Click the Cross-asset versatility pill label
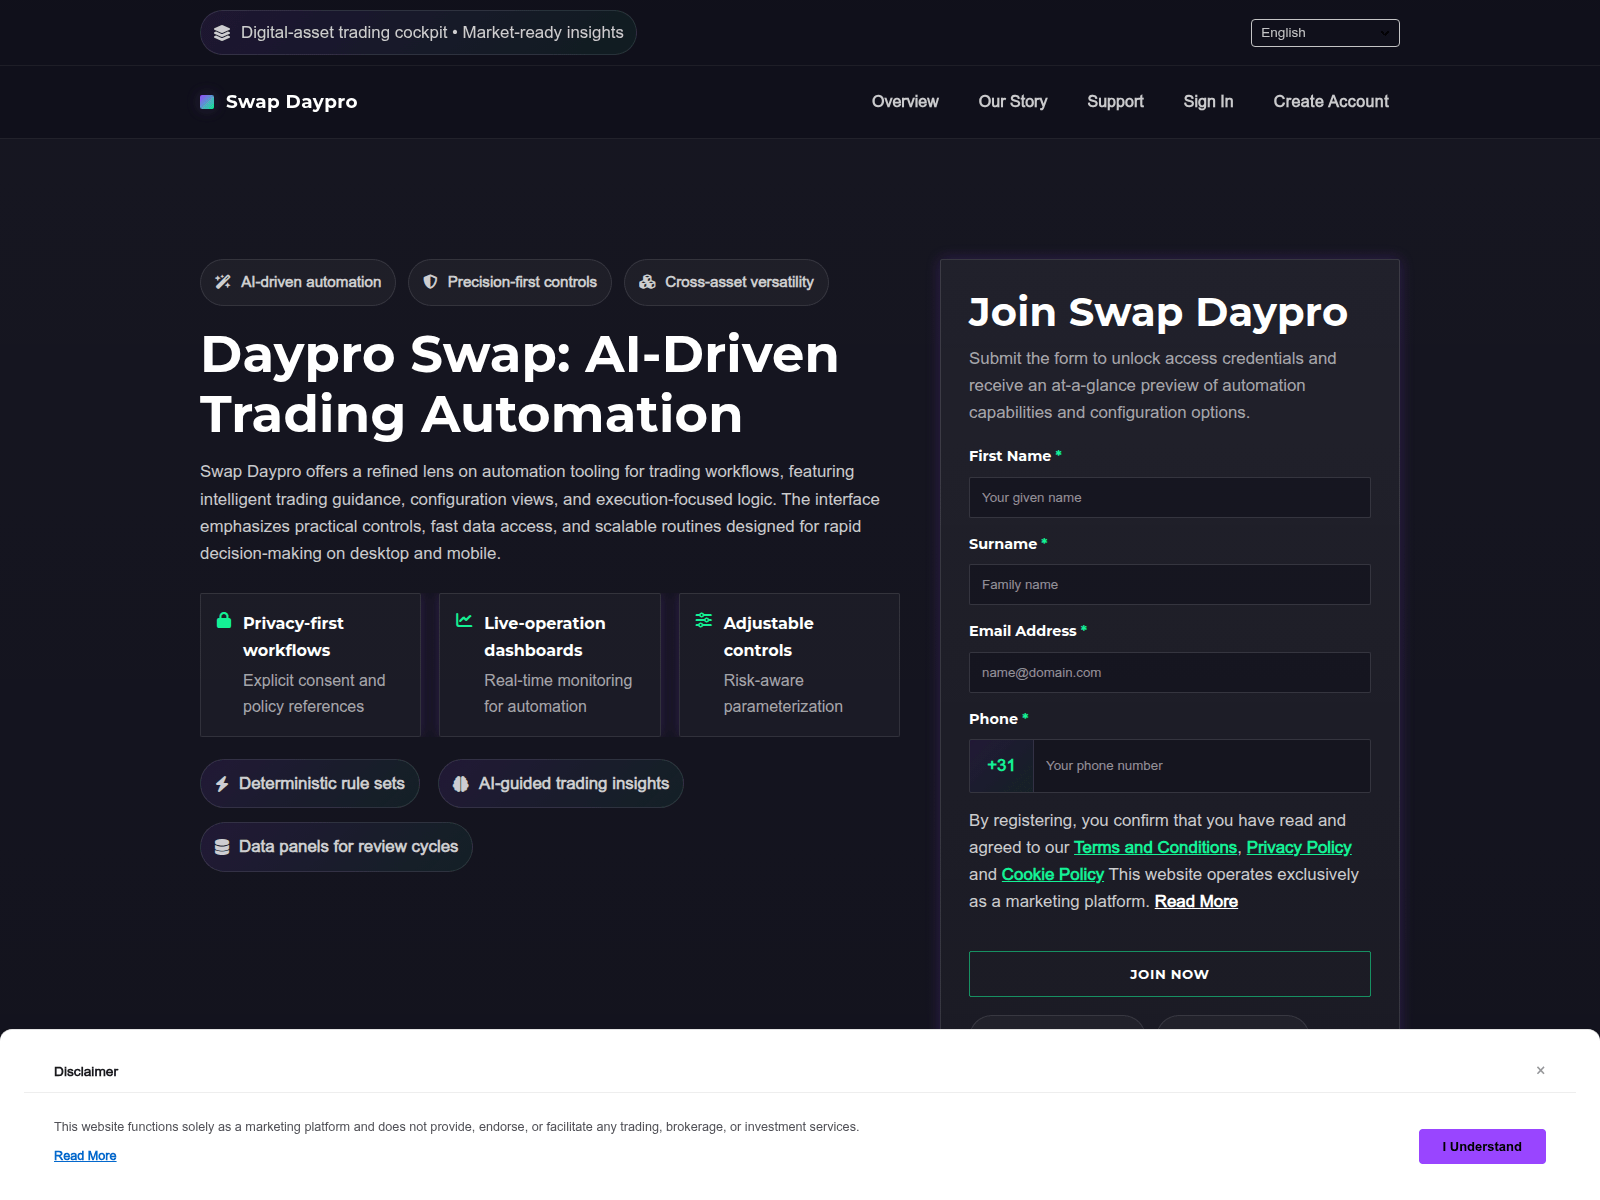This screenshot has width=1600, height=1200. coord(739,282)
